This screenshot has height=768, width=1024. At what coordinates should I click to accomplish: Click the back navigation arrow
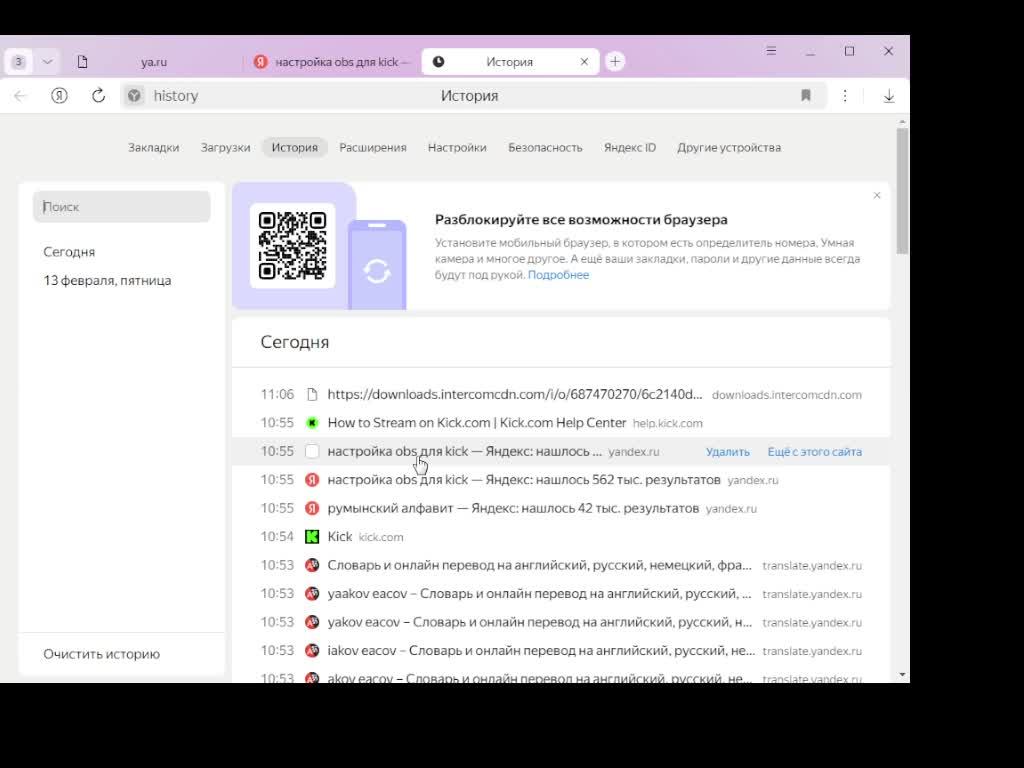click(20, 96)
